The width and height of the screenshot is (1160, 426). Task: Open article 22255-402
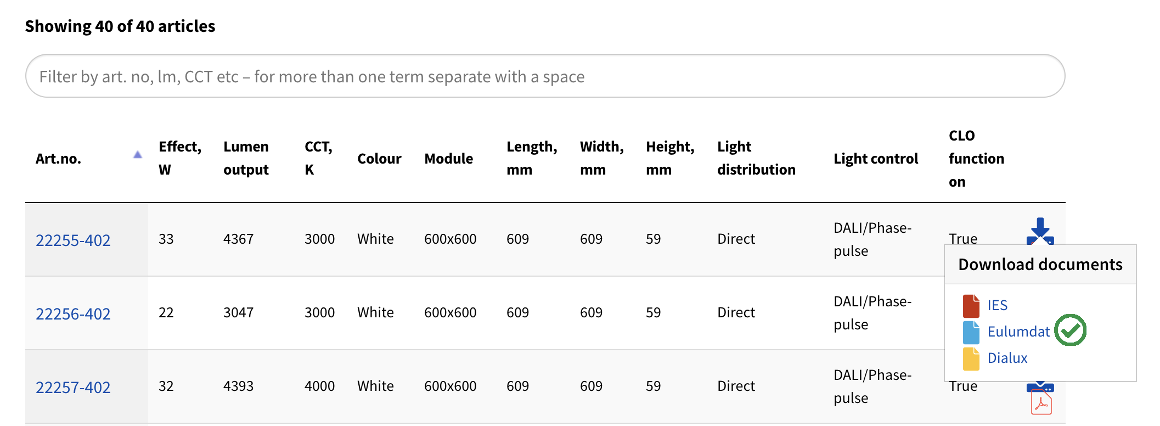(73, 240)
